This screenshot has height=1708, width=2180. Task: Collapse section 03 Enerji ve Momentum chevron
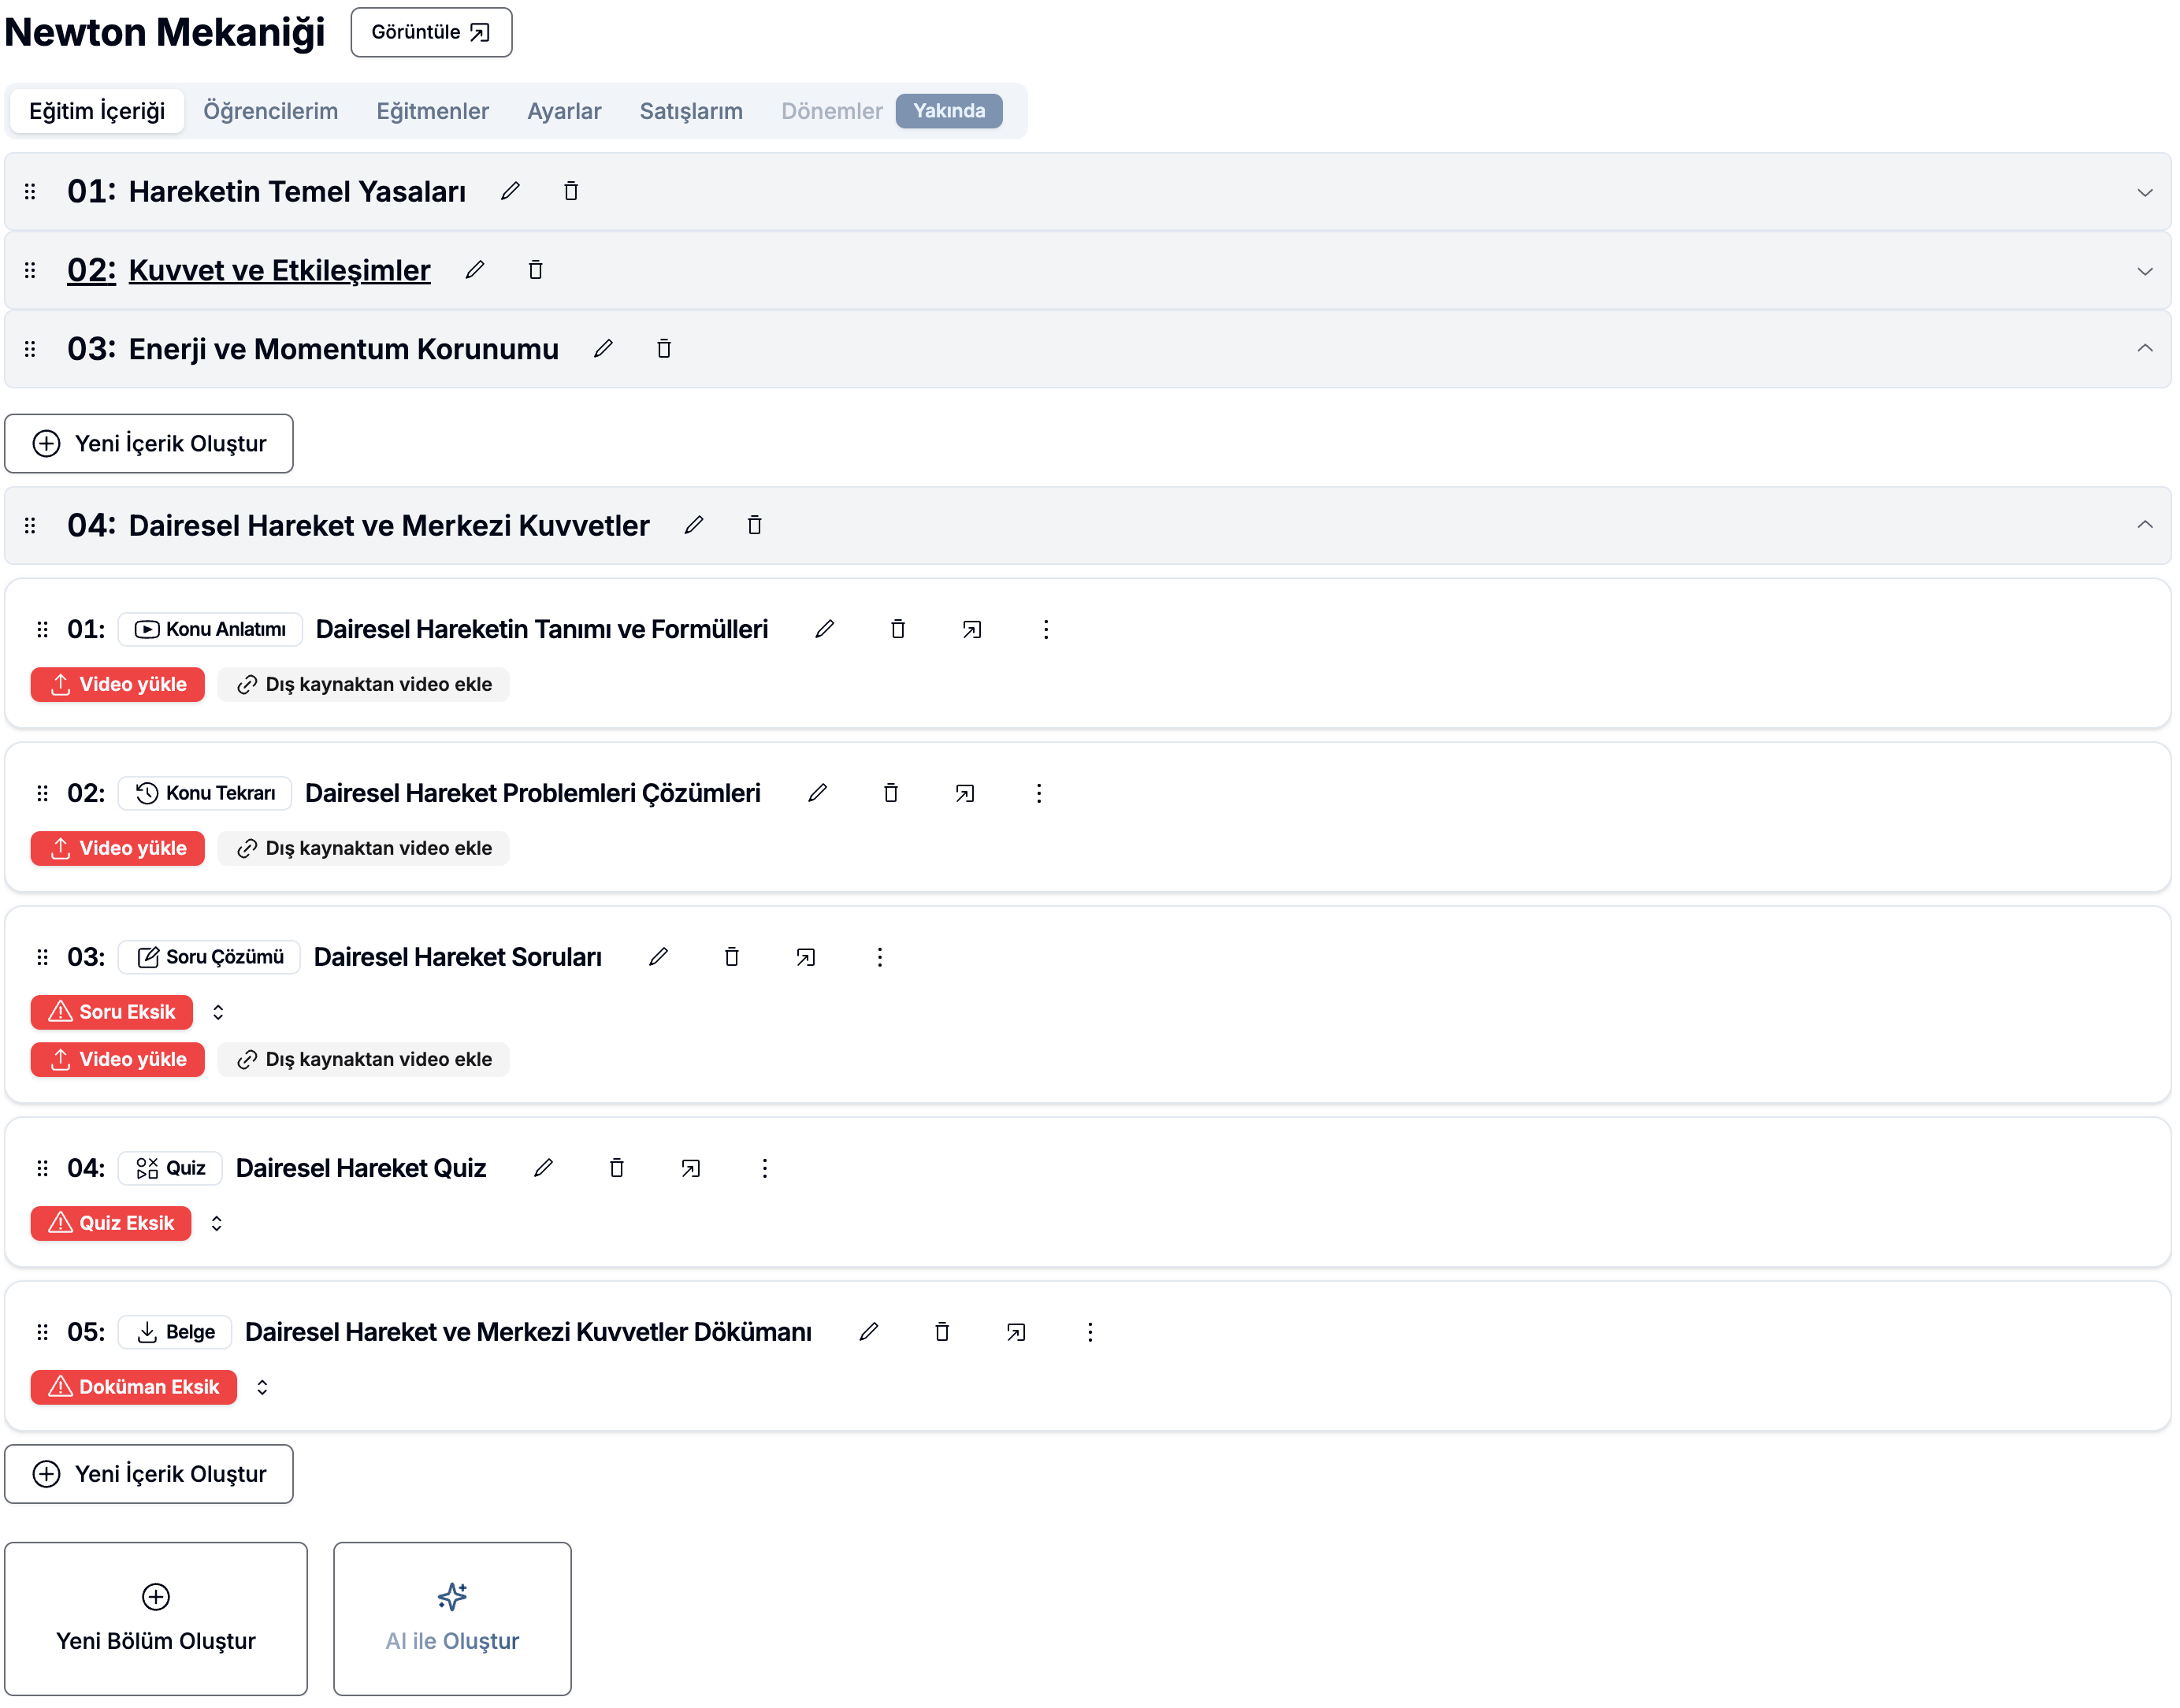(x=2145, y=348)
